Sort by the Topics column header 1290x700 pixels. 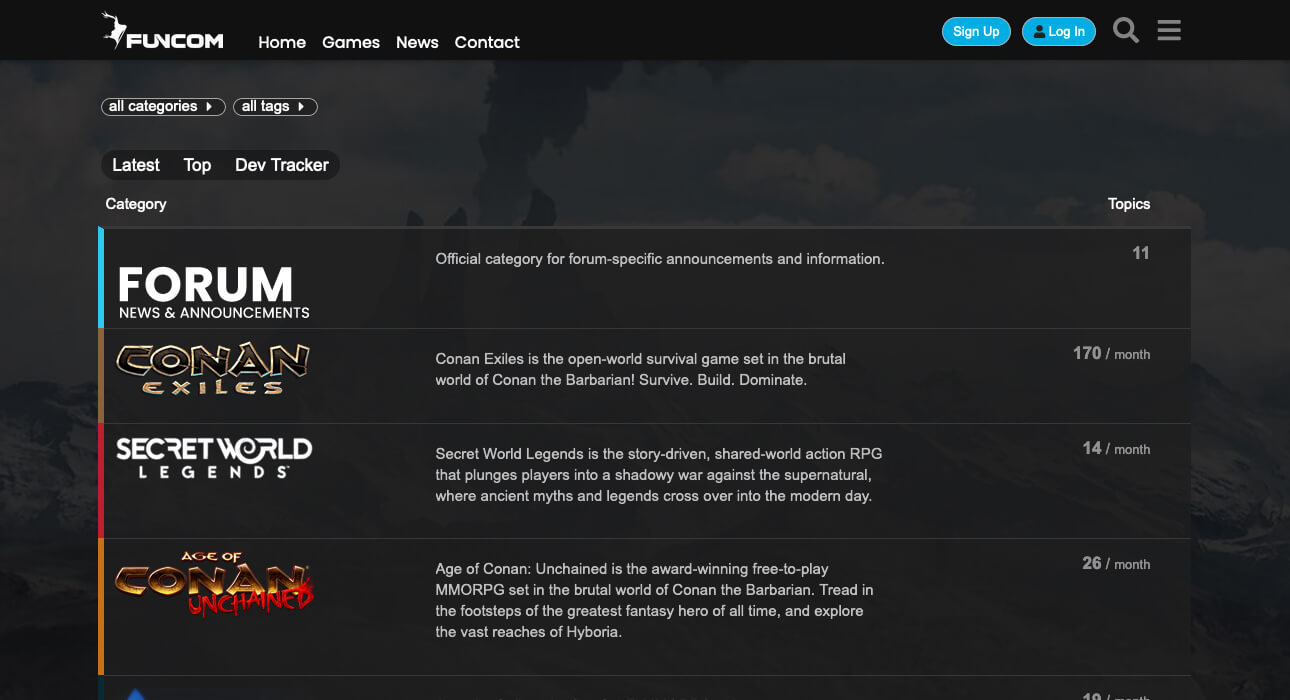[1128, 204]
